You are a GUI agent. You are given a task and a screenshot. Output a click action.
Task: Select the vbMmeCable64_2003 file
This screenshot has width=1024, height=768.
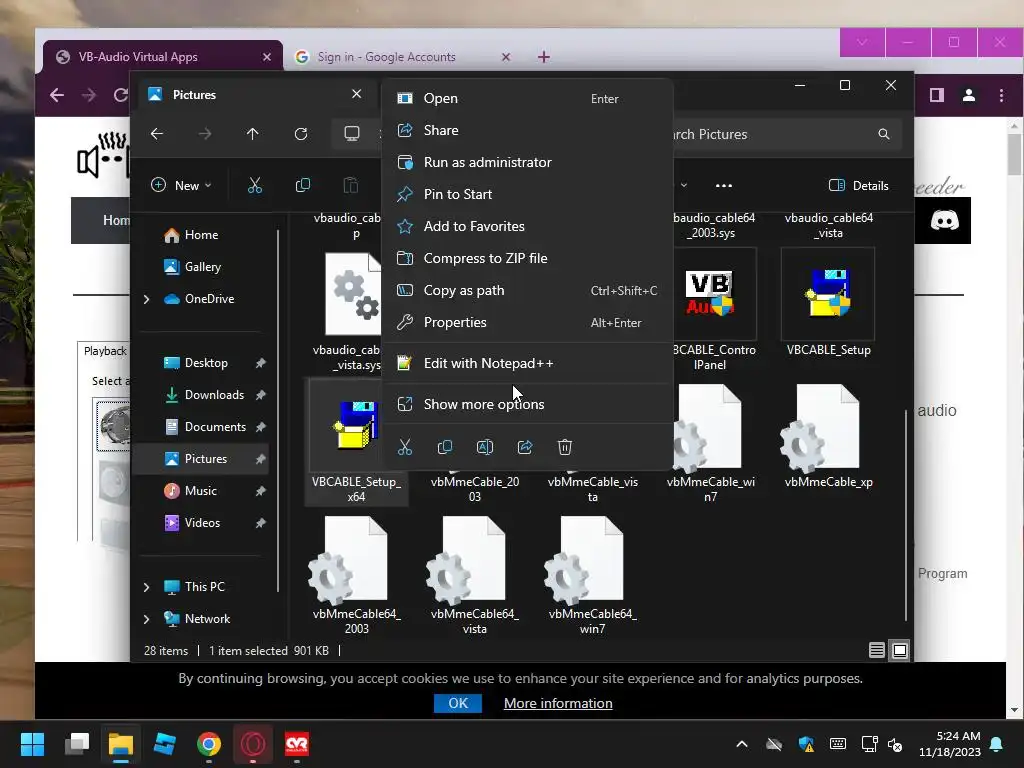[357, 575]
